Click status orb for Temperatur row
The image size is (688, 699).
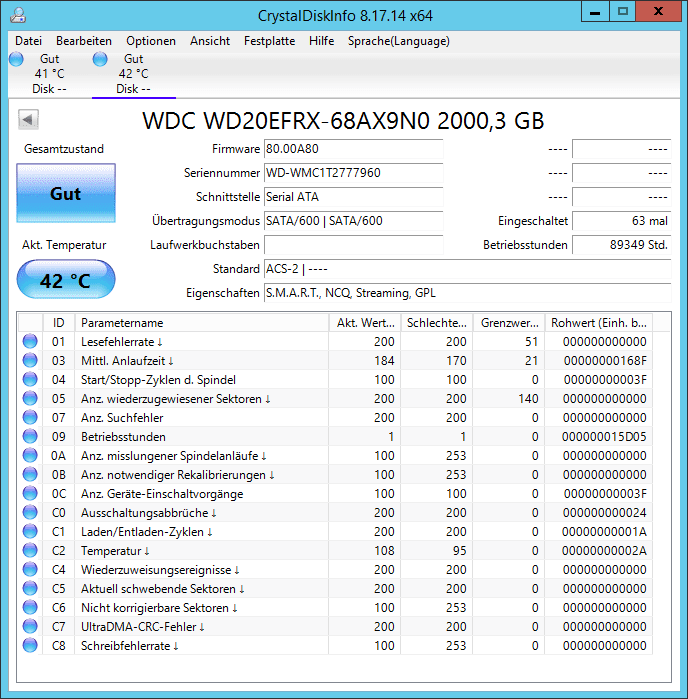coord(30,551)
